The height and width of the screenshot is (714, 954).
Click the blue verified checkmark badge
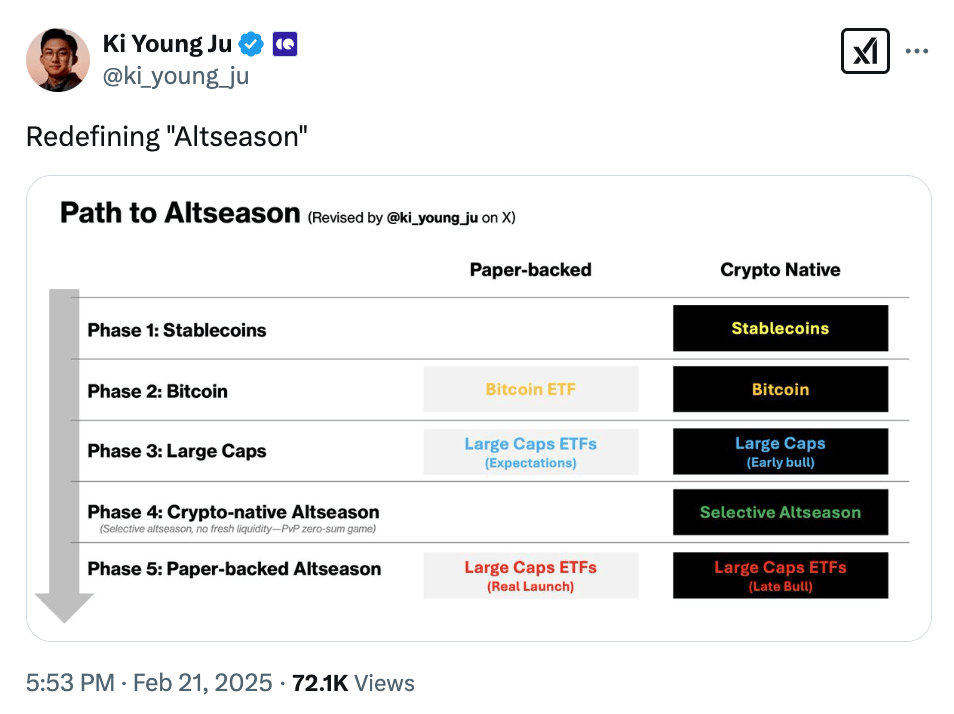[250, 43]
